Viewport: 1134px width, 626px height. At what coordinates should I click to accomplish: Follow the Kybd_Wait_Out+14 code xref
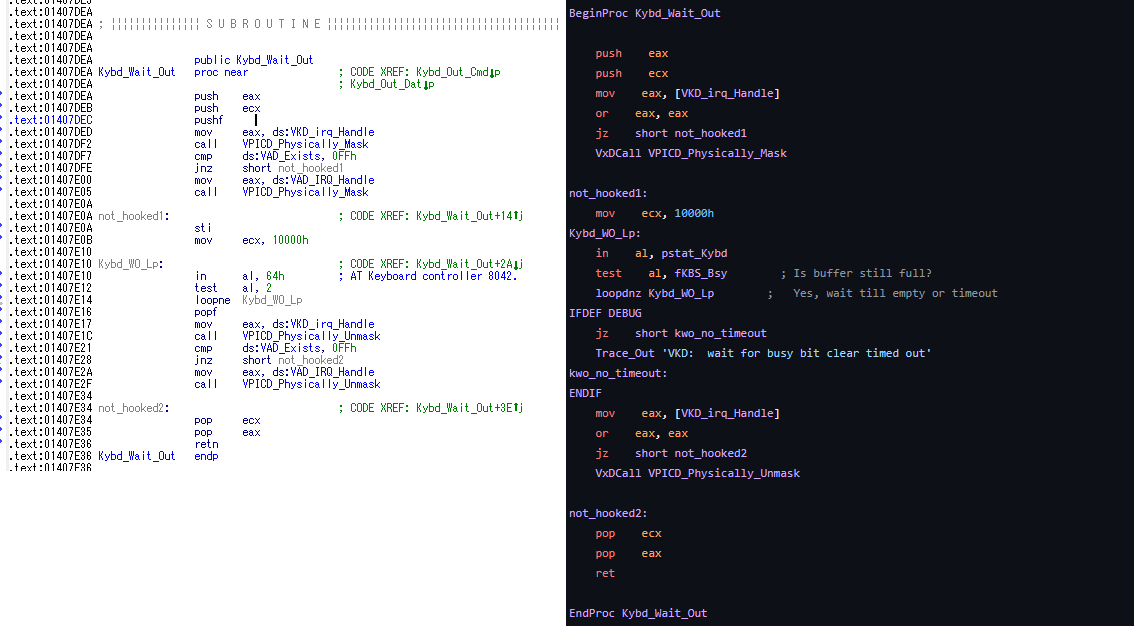pos(470,216)
